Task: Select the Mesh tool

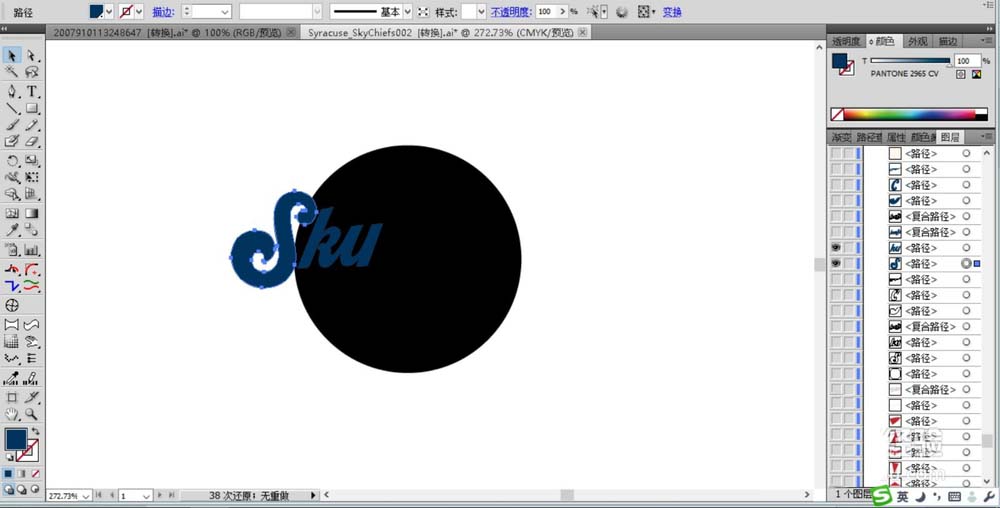Action: point(11,214)
